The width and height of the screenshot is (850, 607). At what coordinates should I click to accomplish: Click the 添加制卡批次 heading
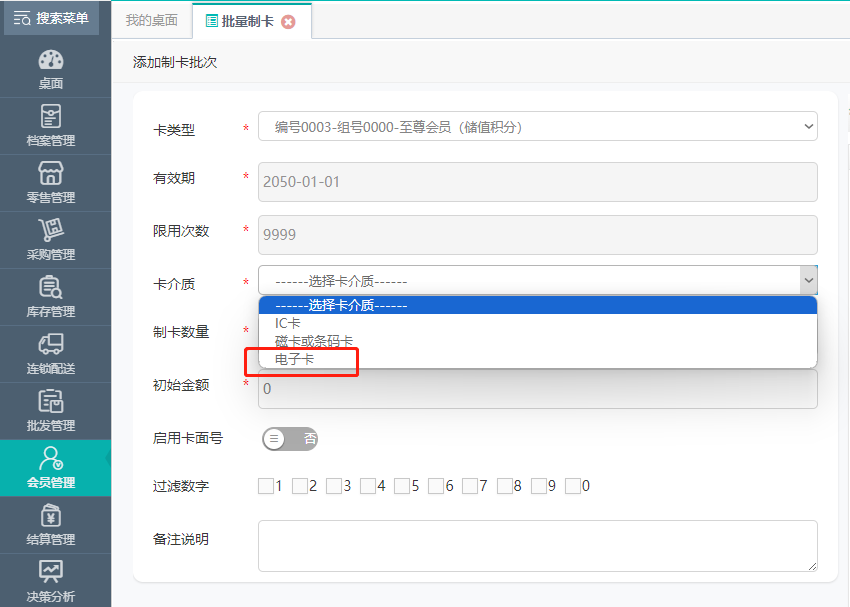click(x=175, y=62)
